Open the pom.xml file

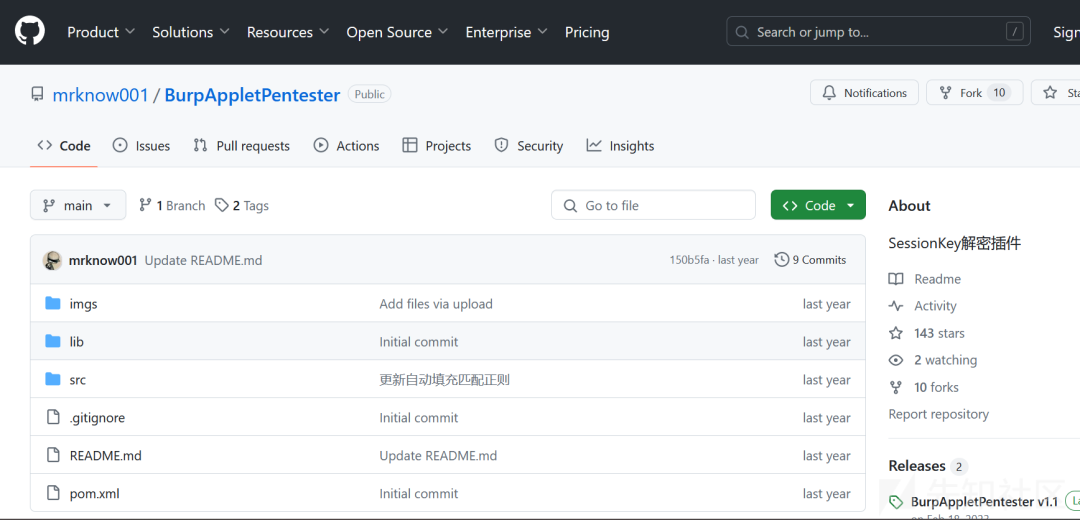click(x=94, y=493)
